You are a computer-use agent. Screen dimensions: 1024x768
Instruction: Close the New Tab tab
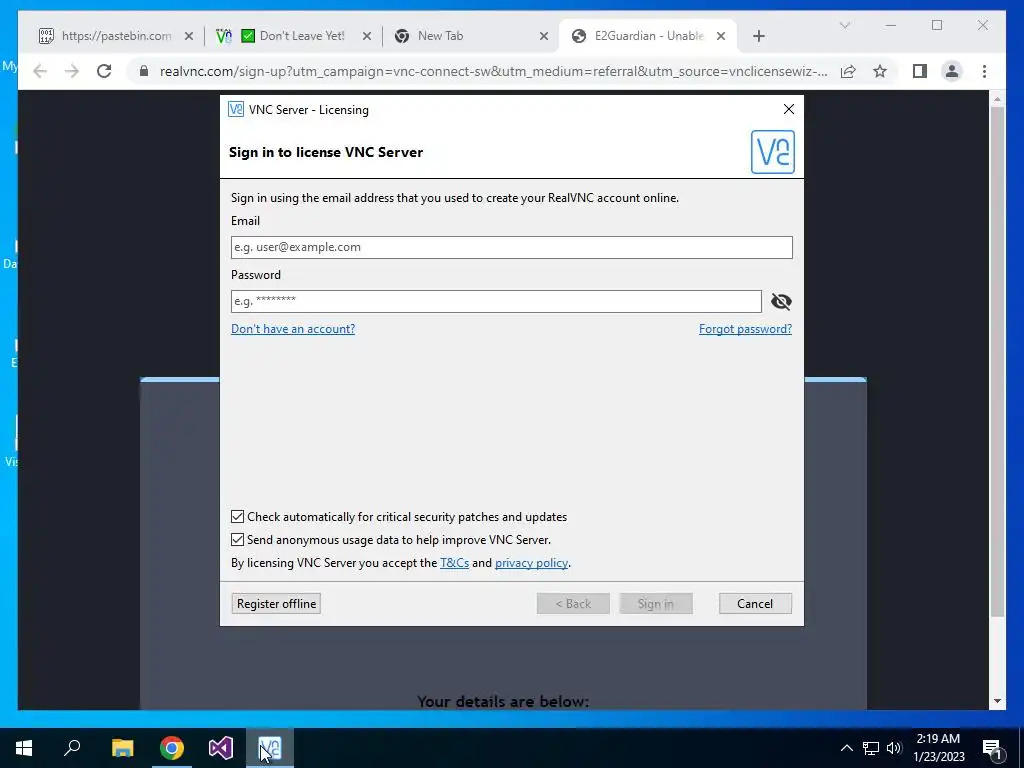click(x=544, y=36)
